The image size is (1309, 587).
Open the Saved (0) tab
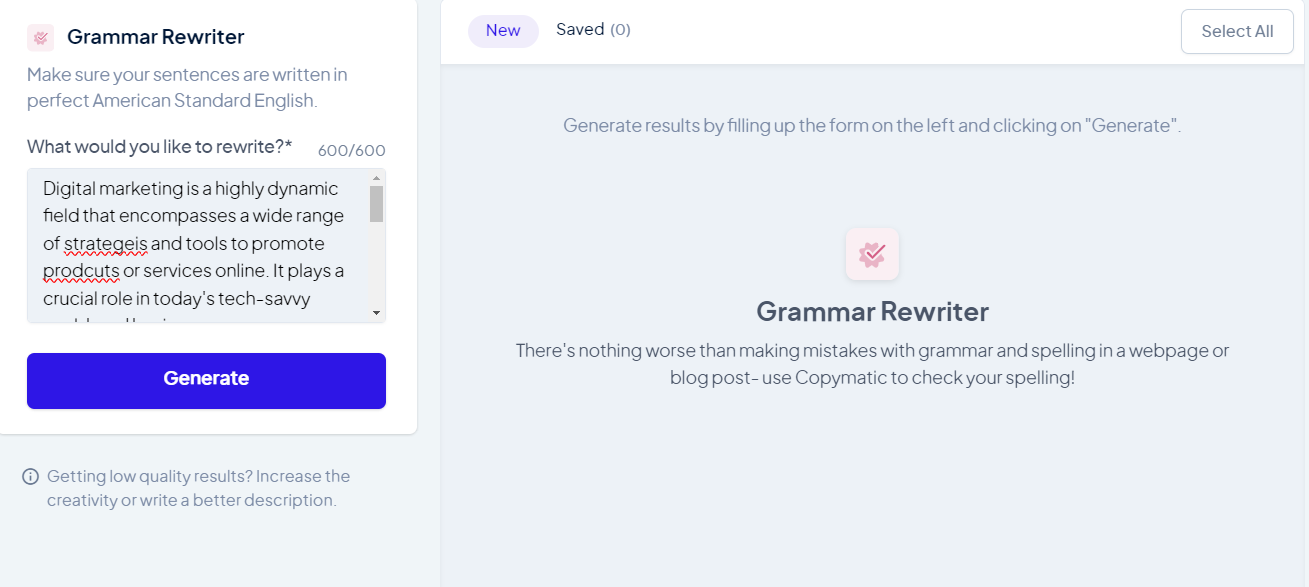pos(593,30)
